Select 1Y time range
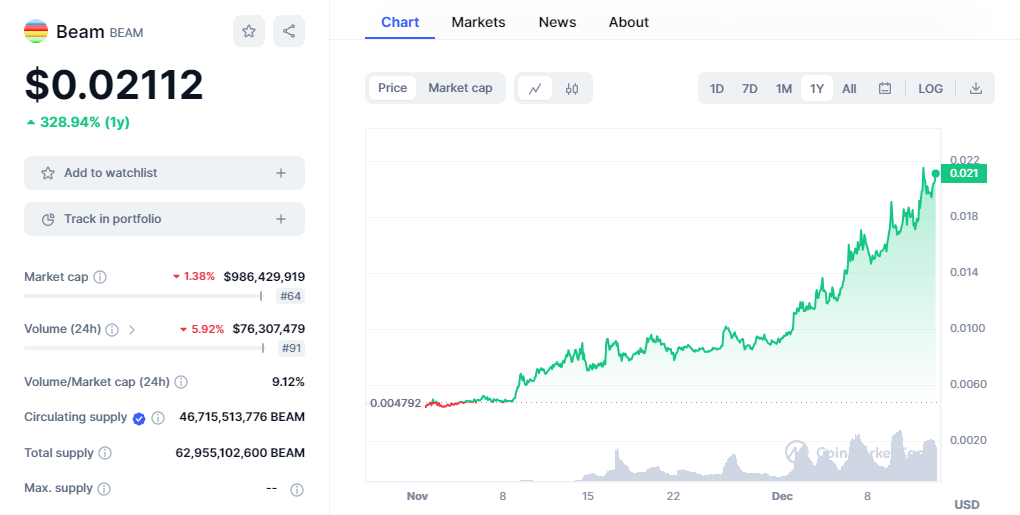The width and height of the screenshot is (1020, 515). 817,88
